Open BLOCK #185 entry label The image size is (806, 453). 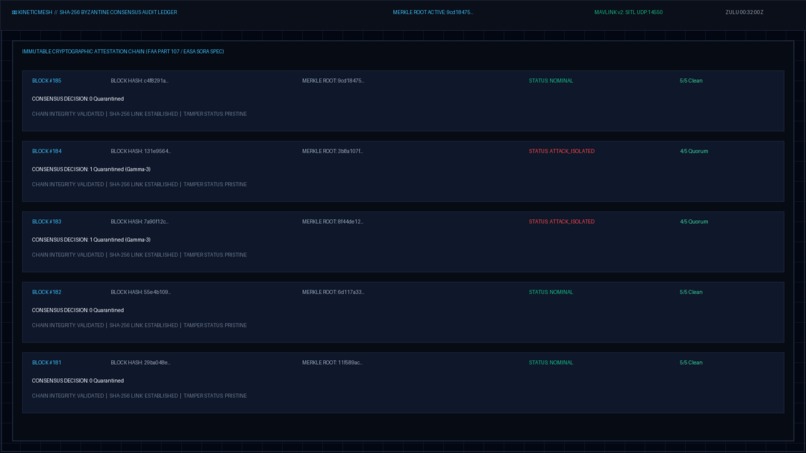coord(46,81)
